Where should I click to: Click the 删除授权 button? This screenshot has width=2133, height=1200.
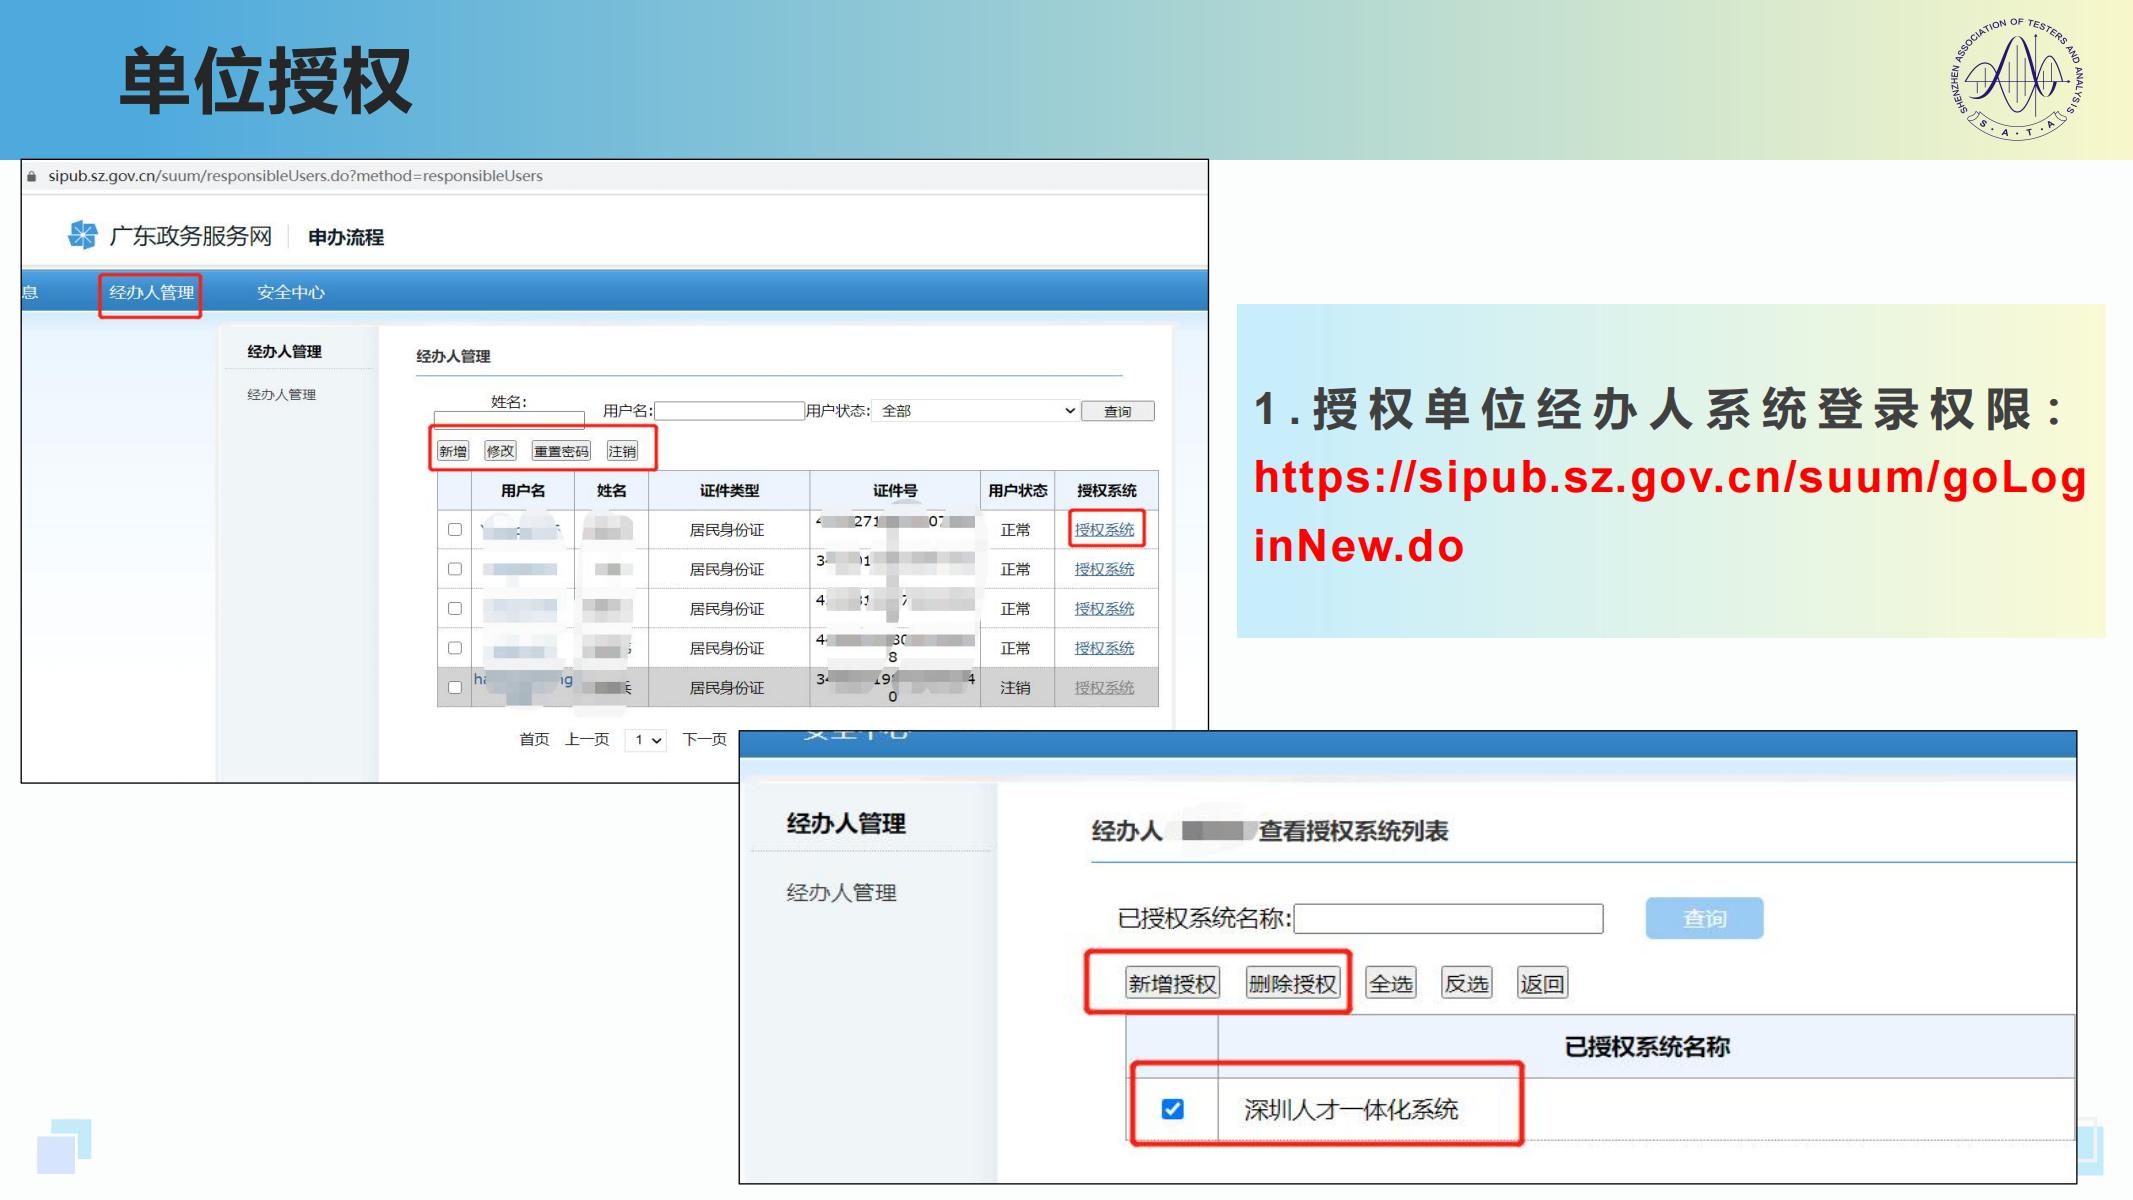click(1292, 983)
